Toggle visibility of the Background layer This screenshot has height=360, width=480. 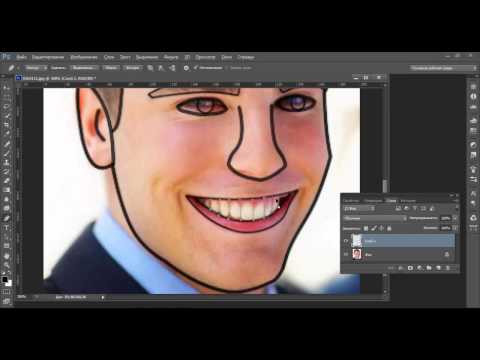click(x=346, y=254)
